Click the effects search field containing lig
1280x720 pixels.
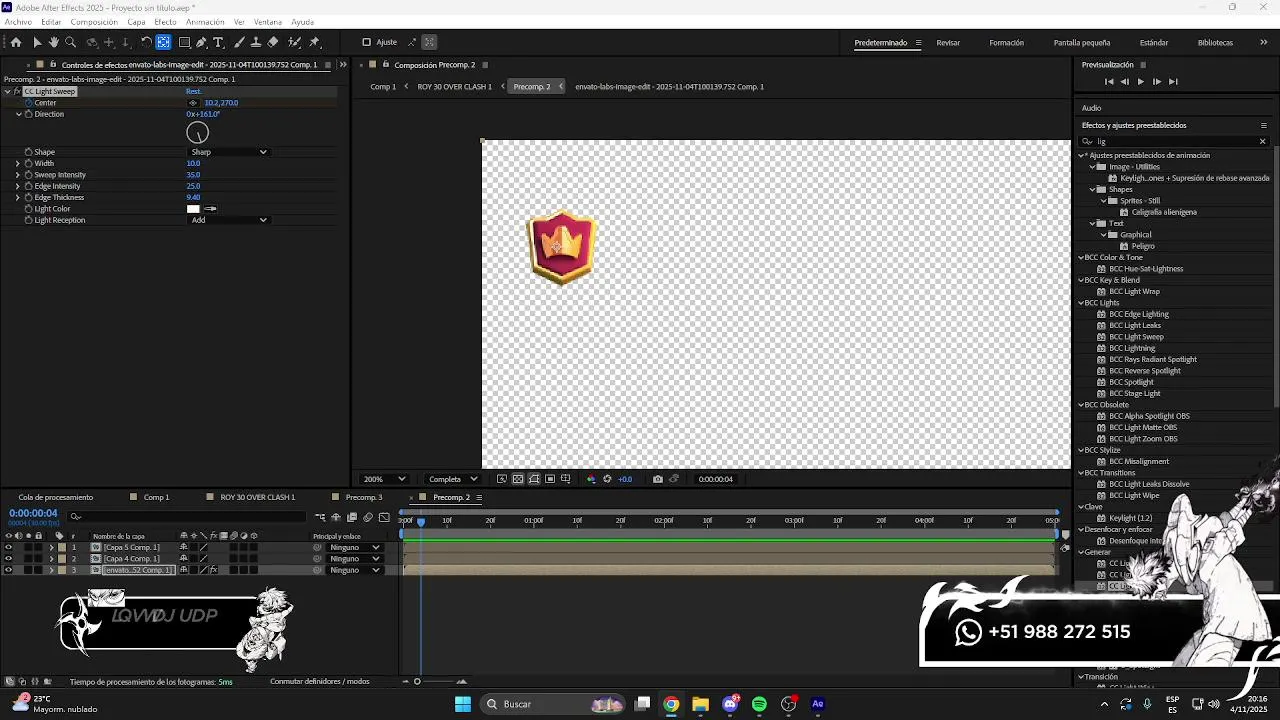tap(1175, 141)
